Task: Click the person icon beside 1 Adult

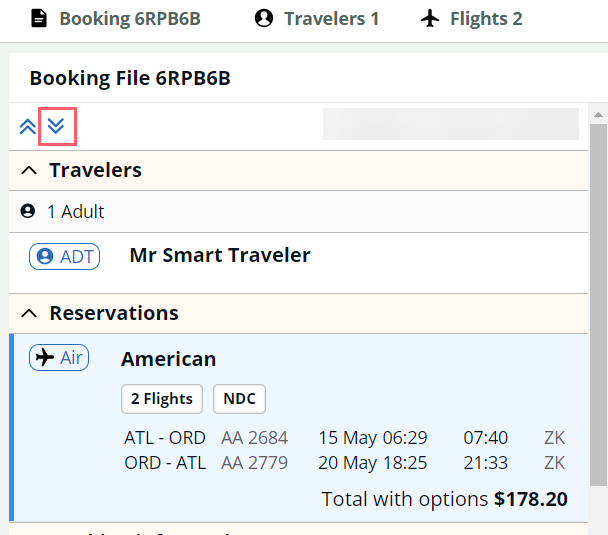Action: pos(28,211)
